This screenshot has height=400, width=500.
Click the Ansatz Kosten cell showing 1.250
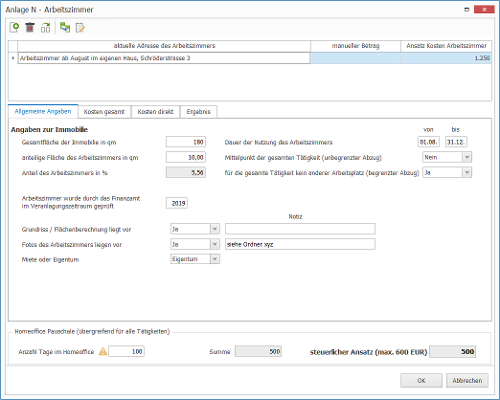click(x=446, y=58)
